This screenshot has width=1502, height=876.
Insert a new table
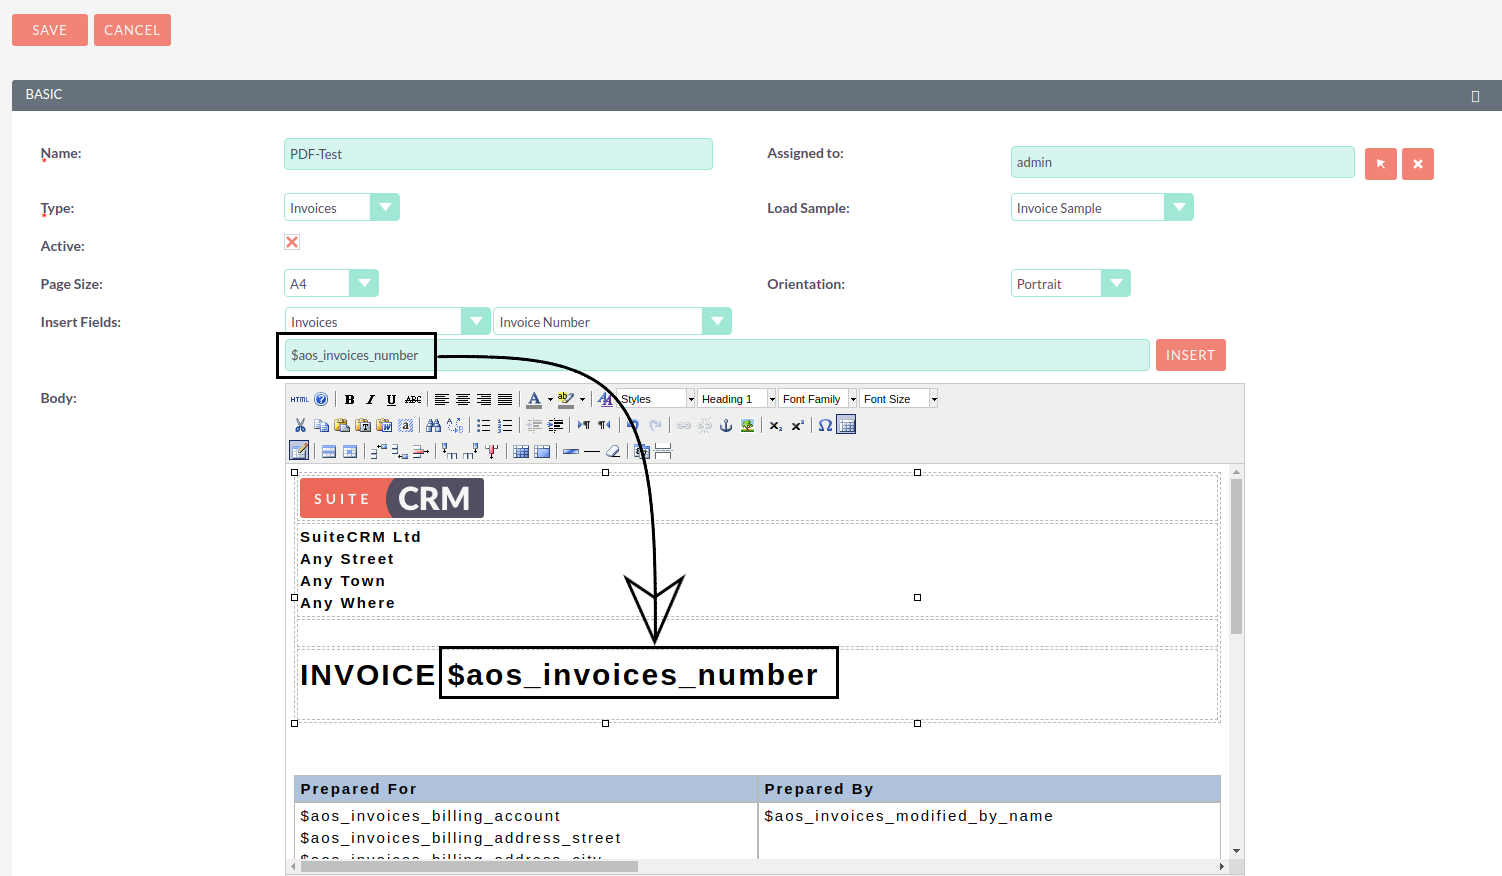[846, 425]
